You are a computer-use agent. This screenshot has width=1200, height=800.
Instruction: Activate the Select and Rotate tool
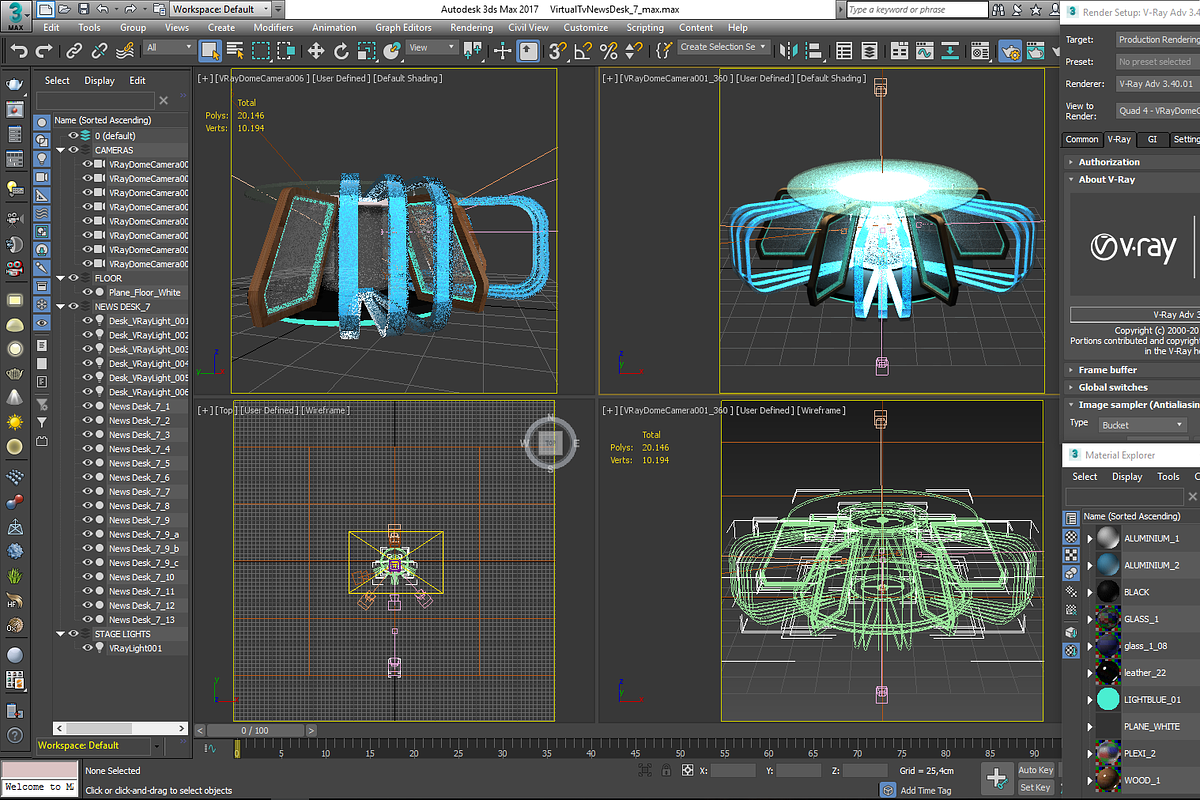pos(341,50)
